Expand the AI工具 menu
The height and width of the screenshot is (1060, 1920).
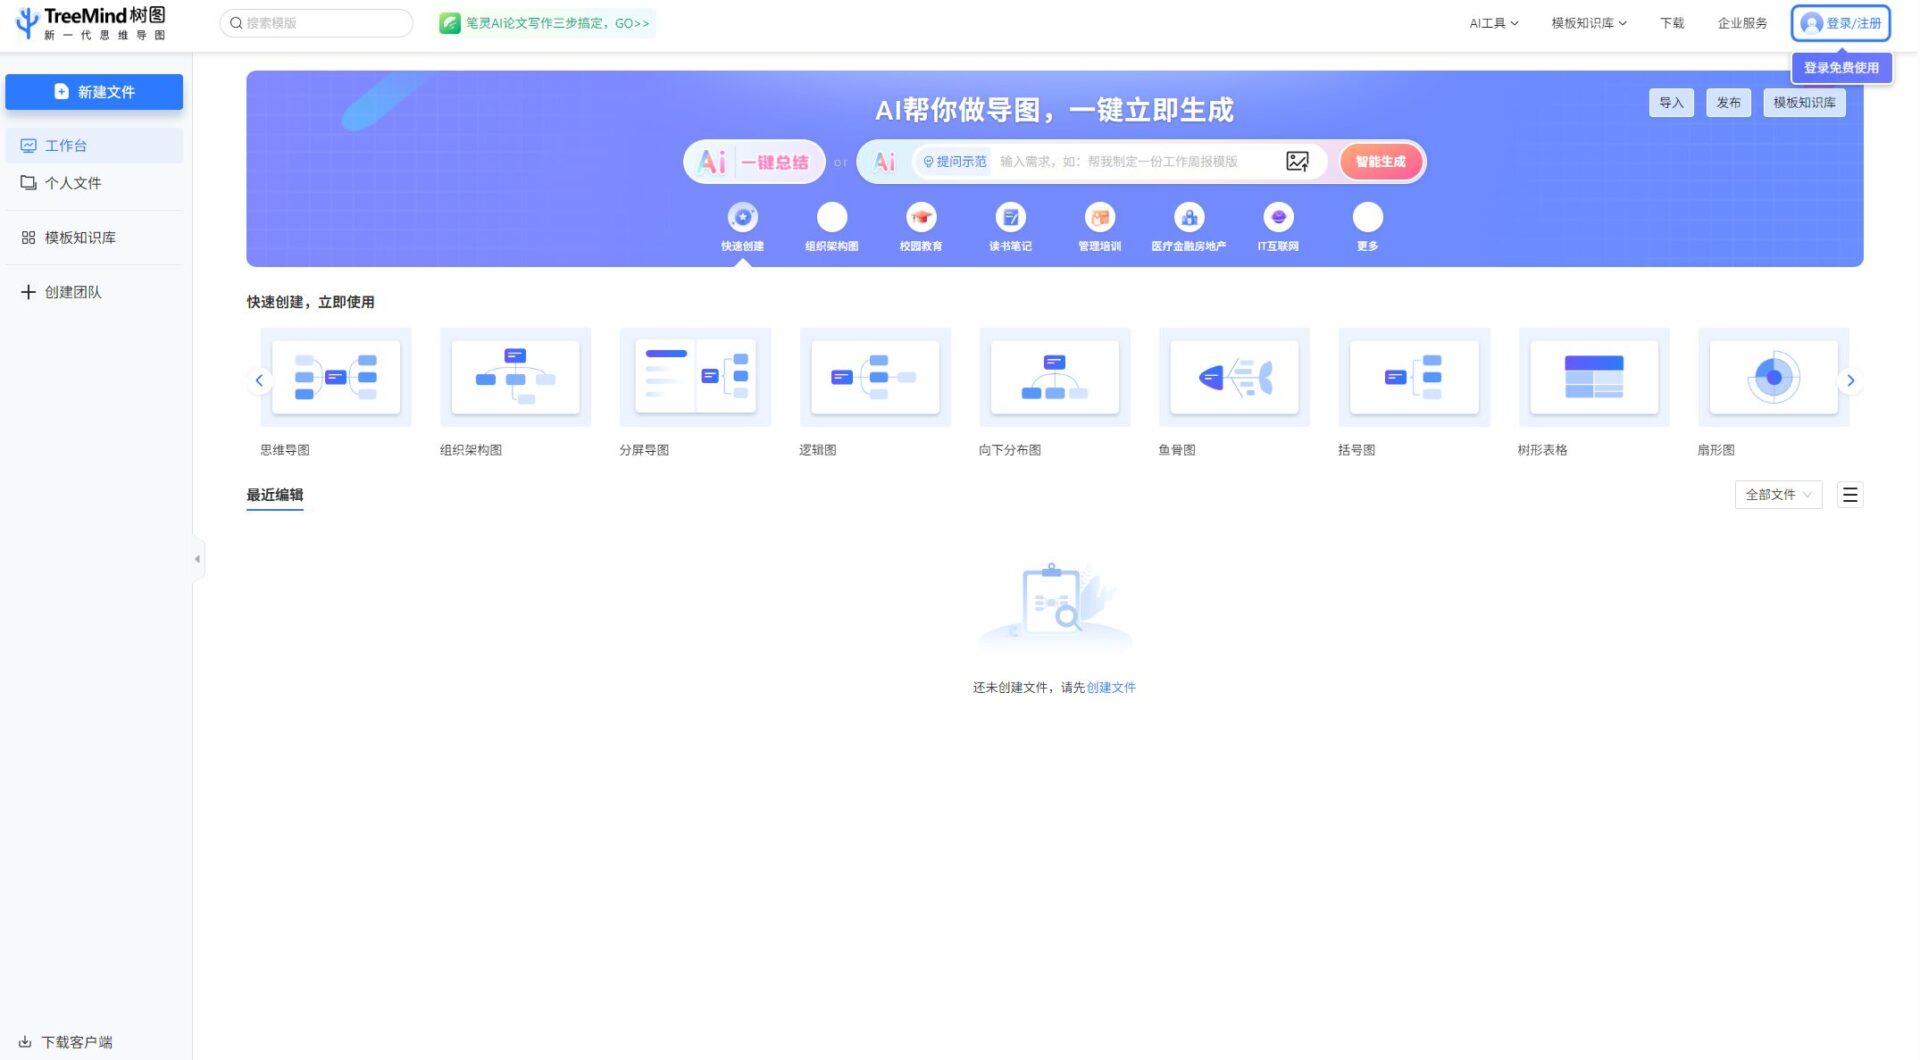point(1492,22)
